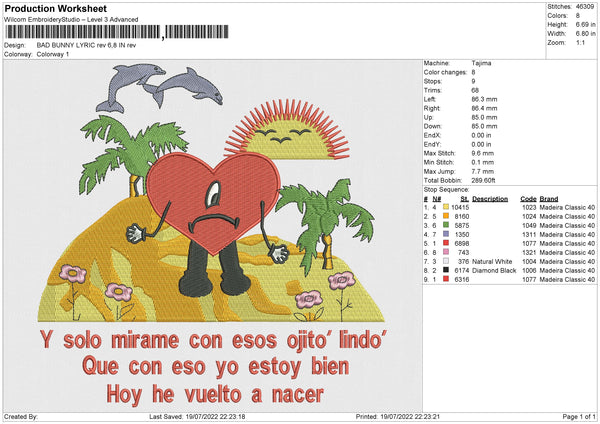Click the Stitches value 46309
This screenshot has width=600, height=424.
[x=585, y=7]
